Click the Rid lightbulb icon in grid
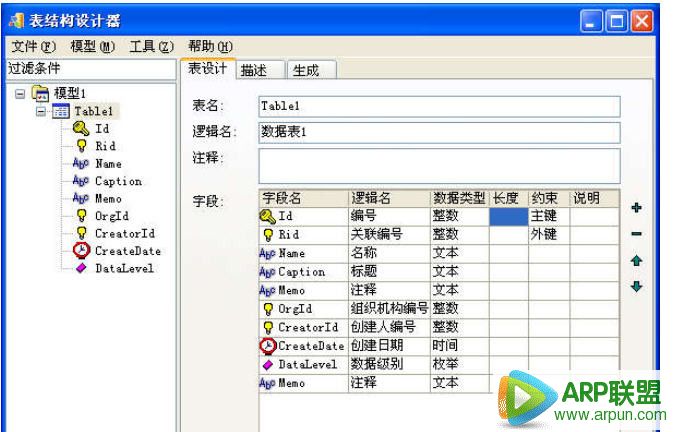This screenshot has height=432, width=675. (x=268, y=234)
